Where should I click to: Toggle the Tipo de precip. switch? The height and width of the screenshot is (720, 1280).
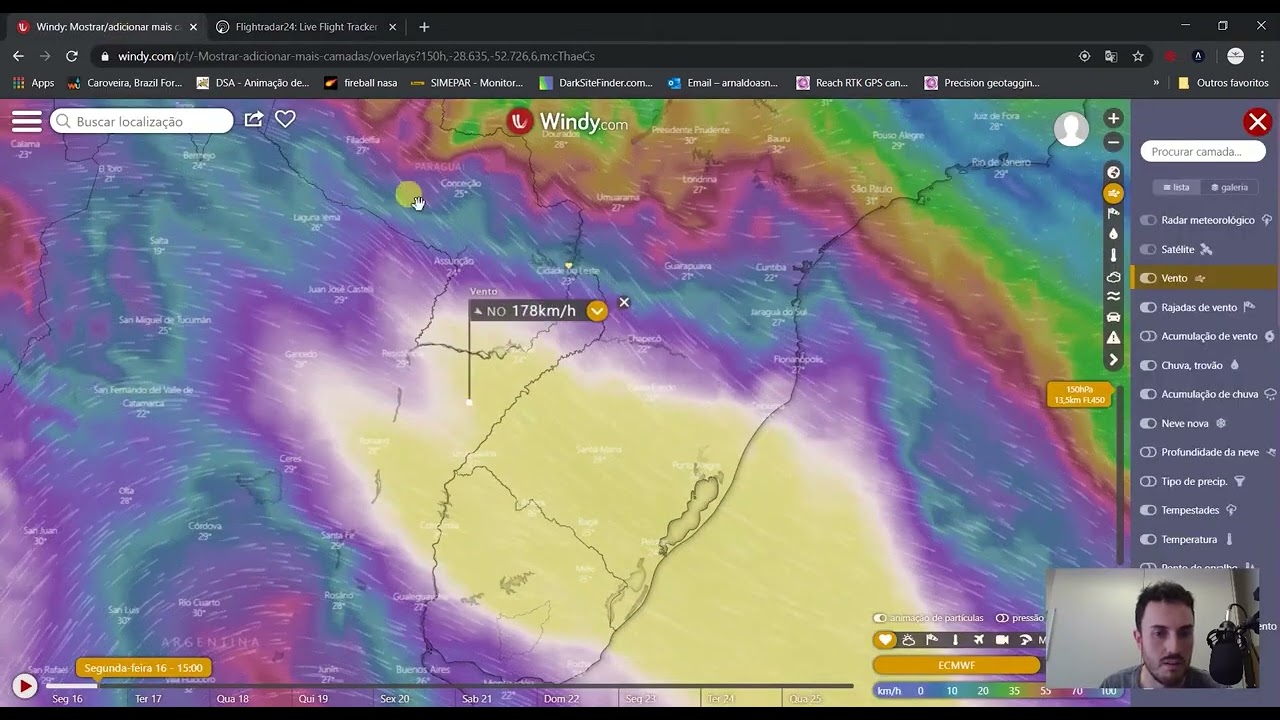[1148, 481]
